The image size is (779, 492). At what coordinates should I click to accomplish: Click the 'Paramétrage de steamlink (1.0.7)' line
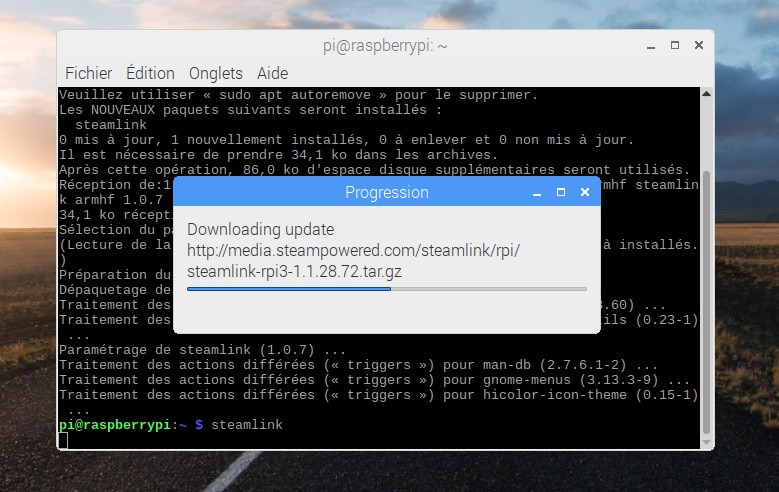202,350
